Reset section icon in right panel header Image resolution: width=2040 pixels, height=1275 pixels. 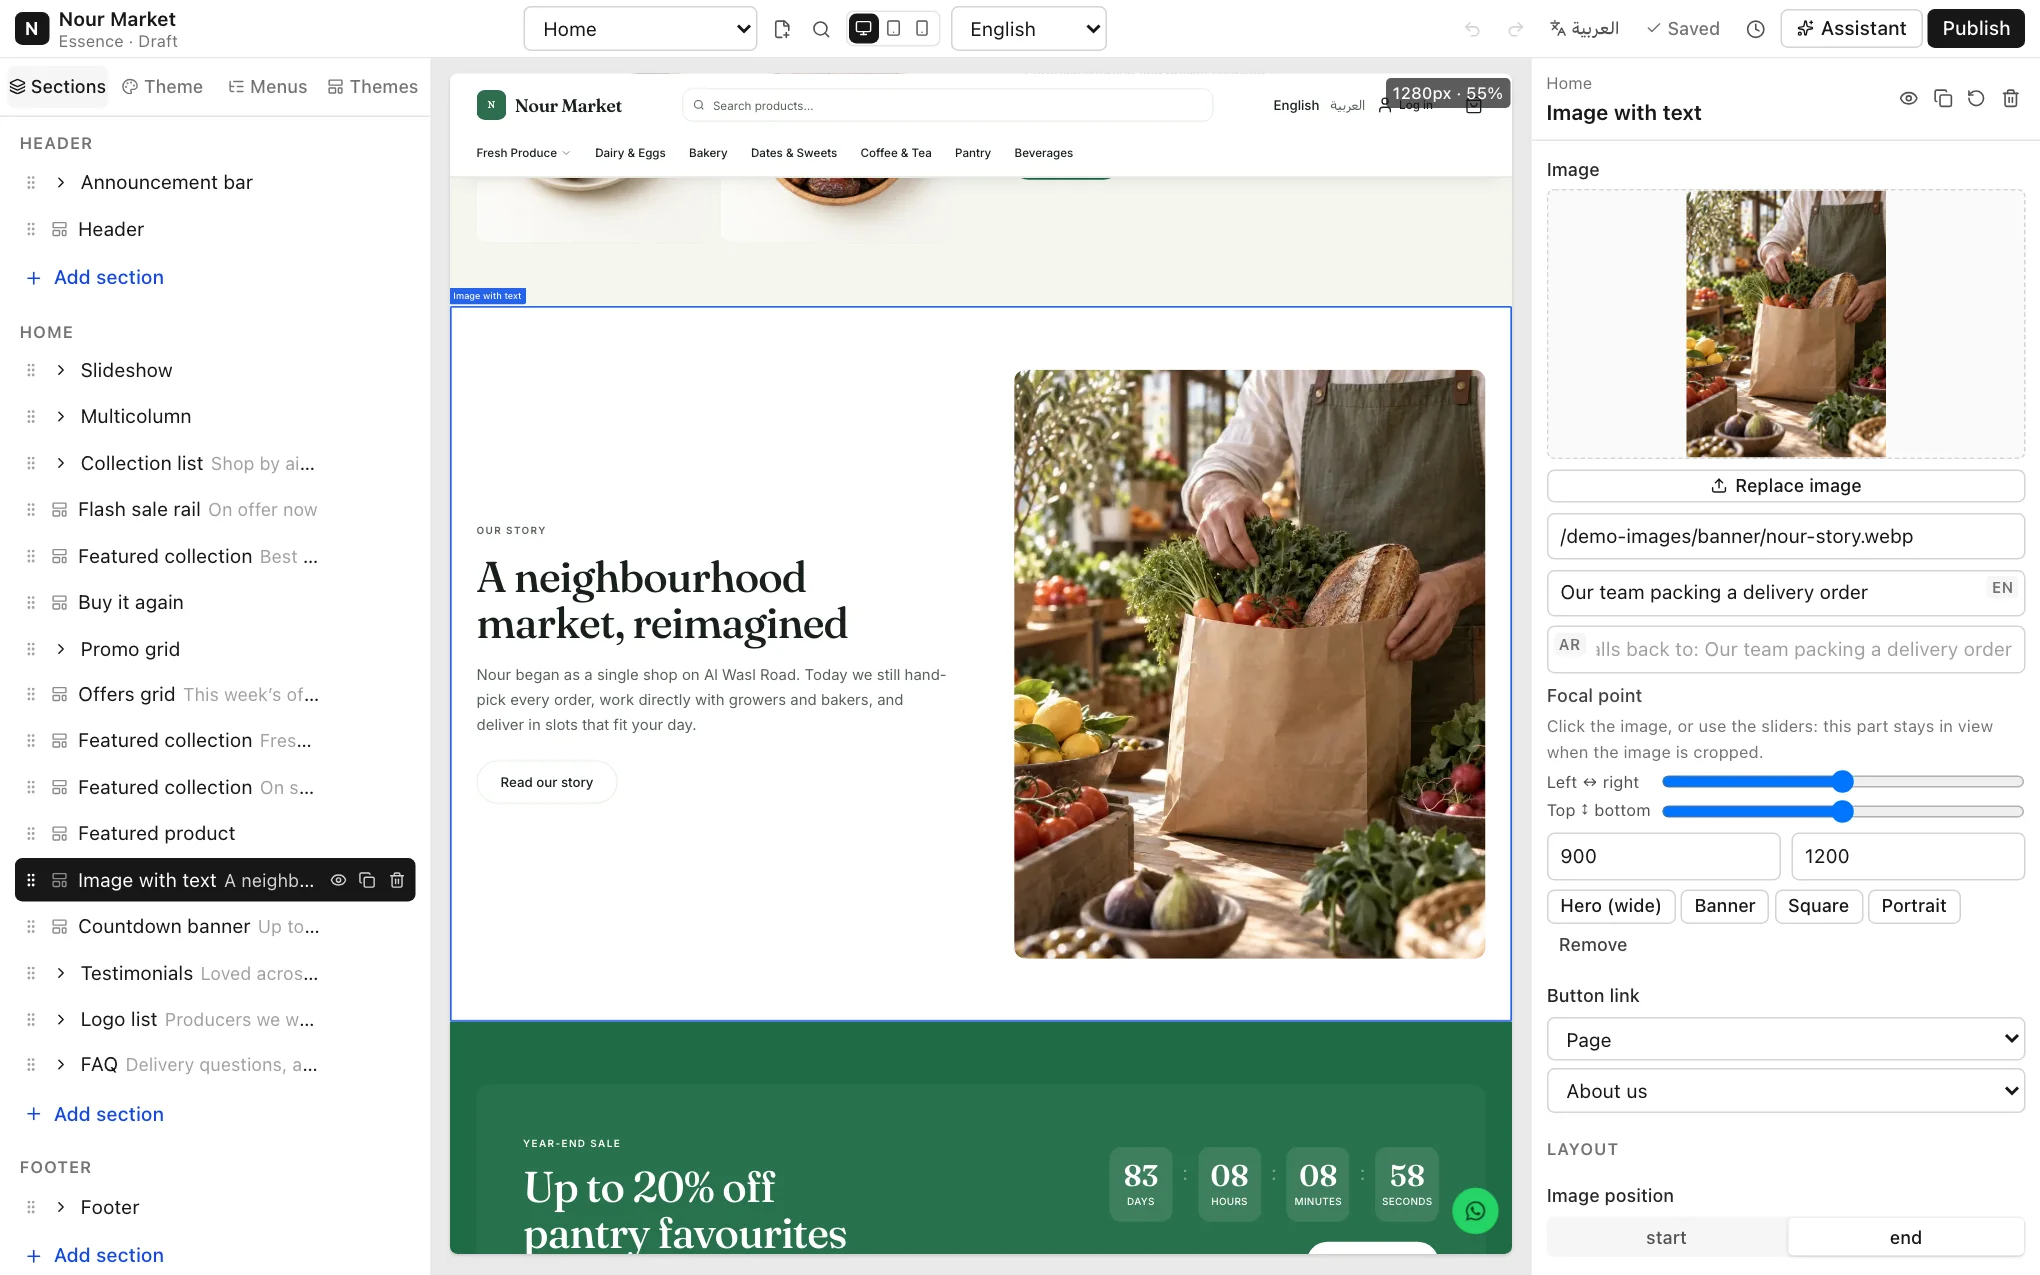pos(1976,98)
